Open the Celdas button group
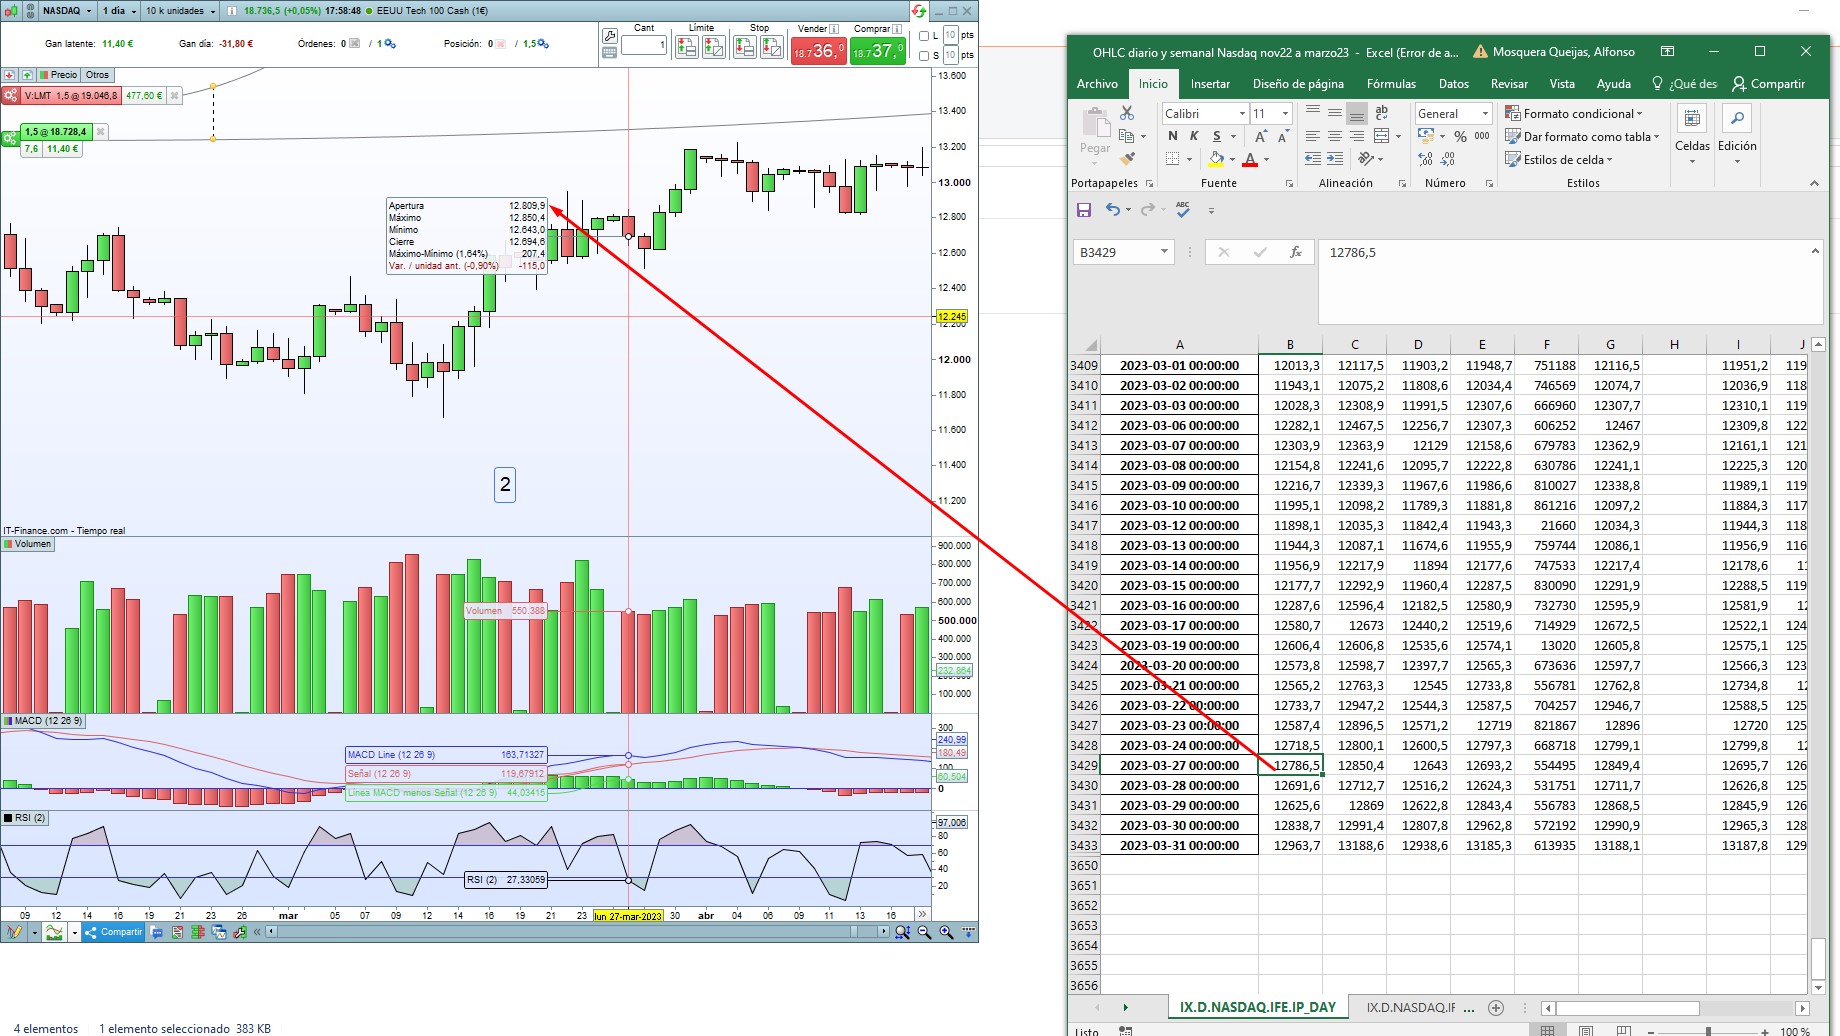Viewport: 1840px width, 1036px height. click(x=1692, y=134)
